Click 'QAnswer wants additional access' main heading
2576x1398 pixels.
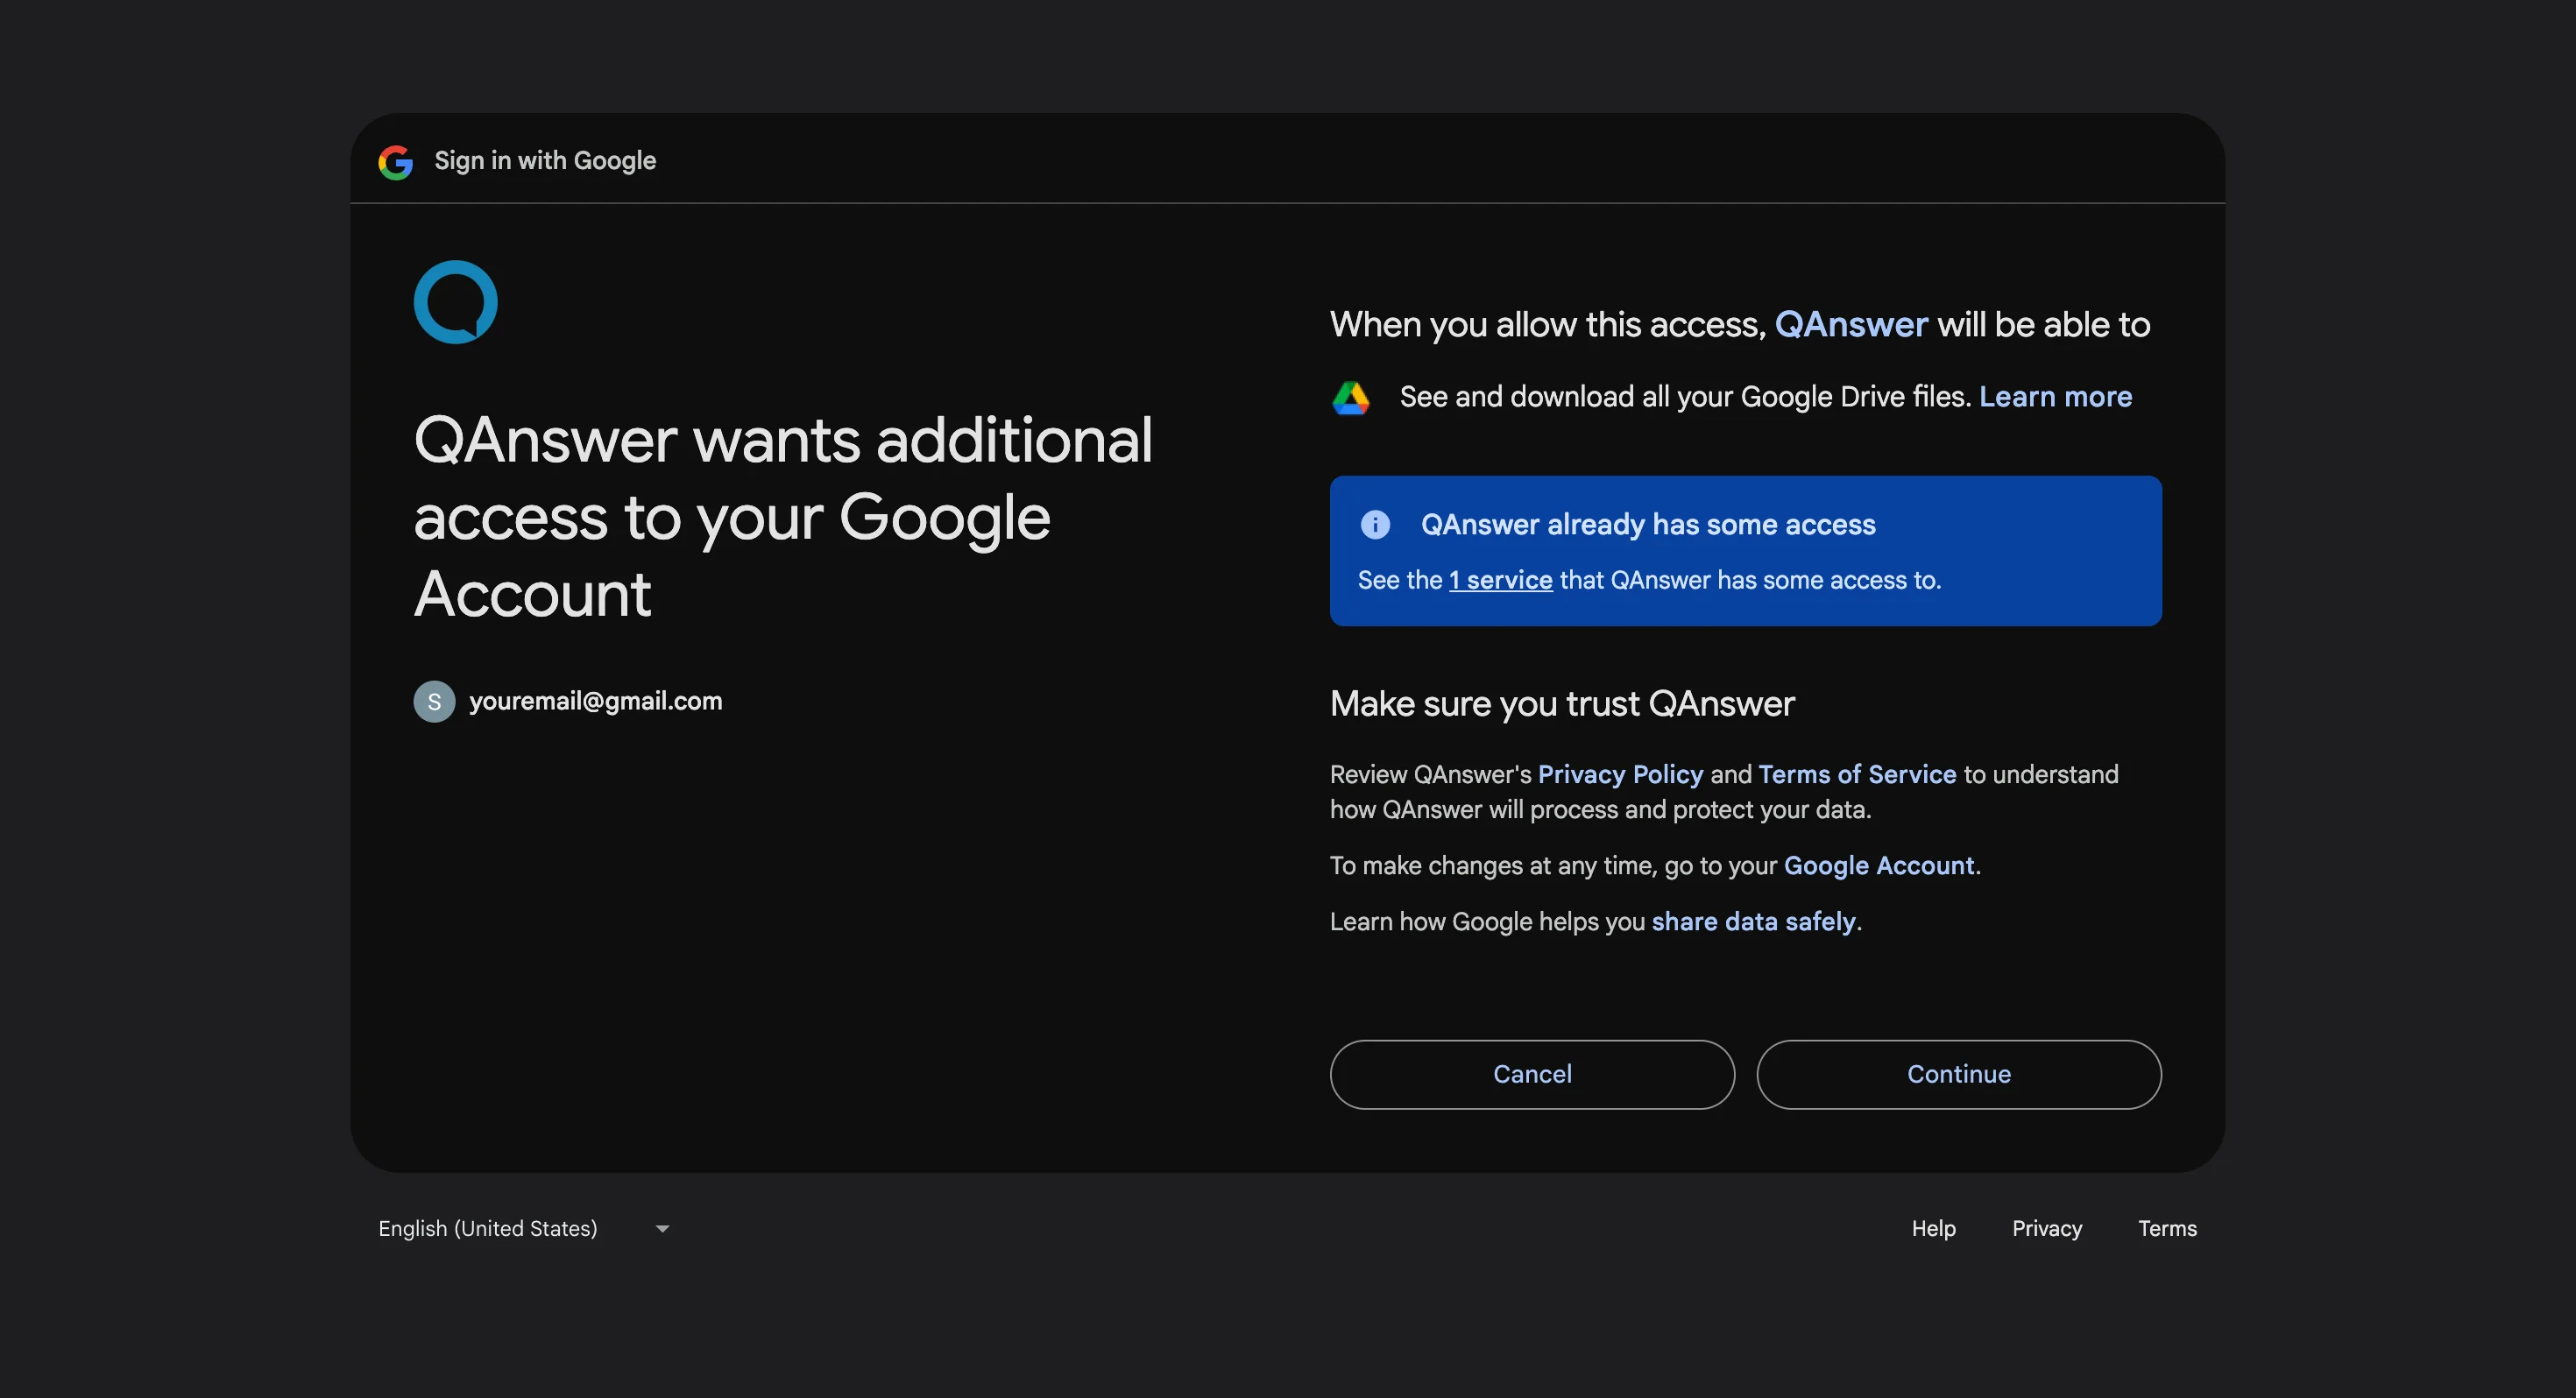coord(783,517)
